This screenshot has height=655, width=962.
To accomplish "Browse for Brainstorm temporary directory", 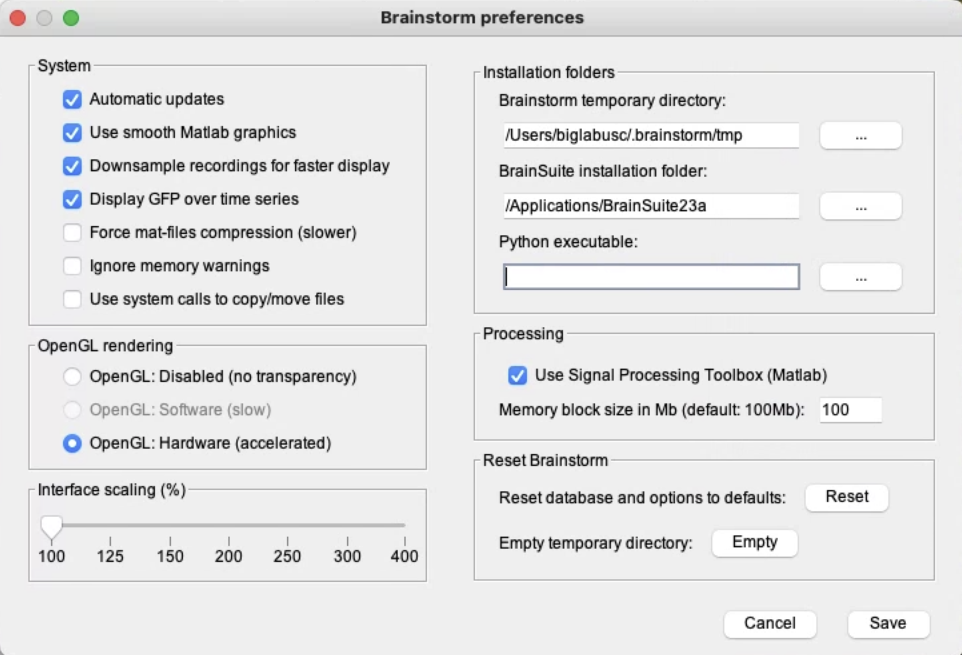I will click(860, 136).
